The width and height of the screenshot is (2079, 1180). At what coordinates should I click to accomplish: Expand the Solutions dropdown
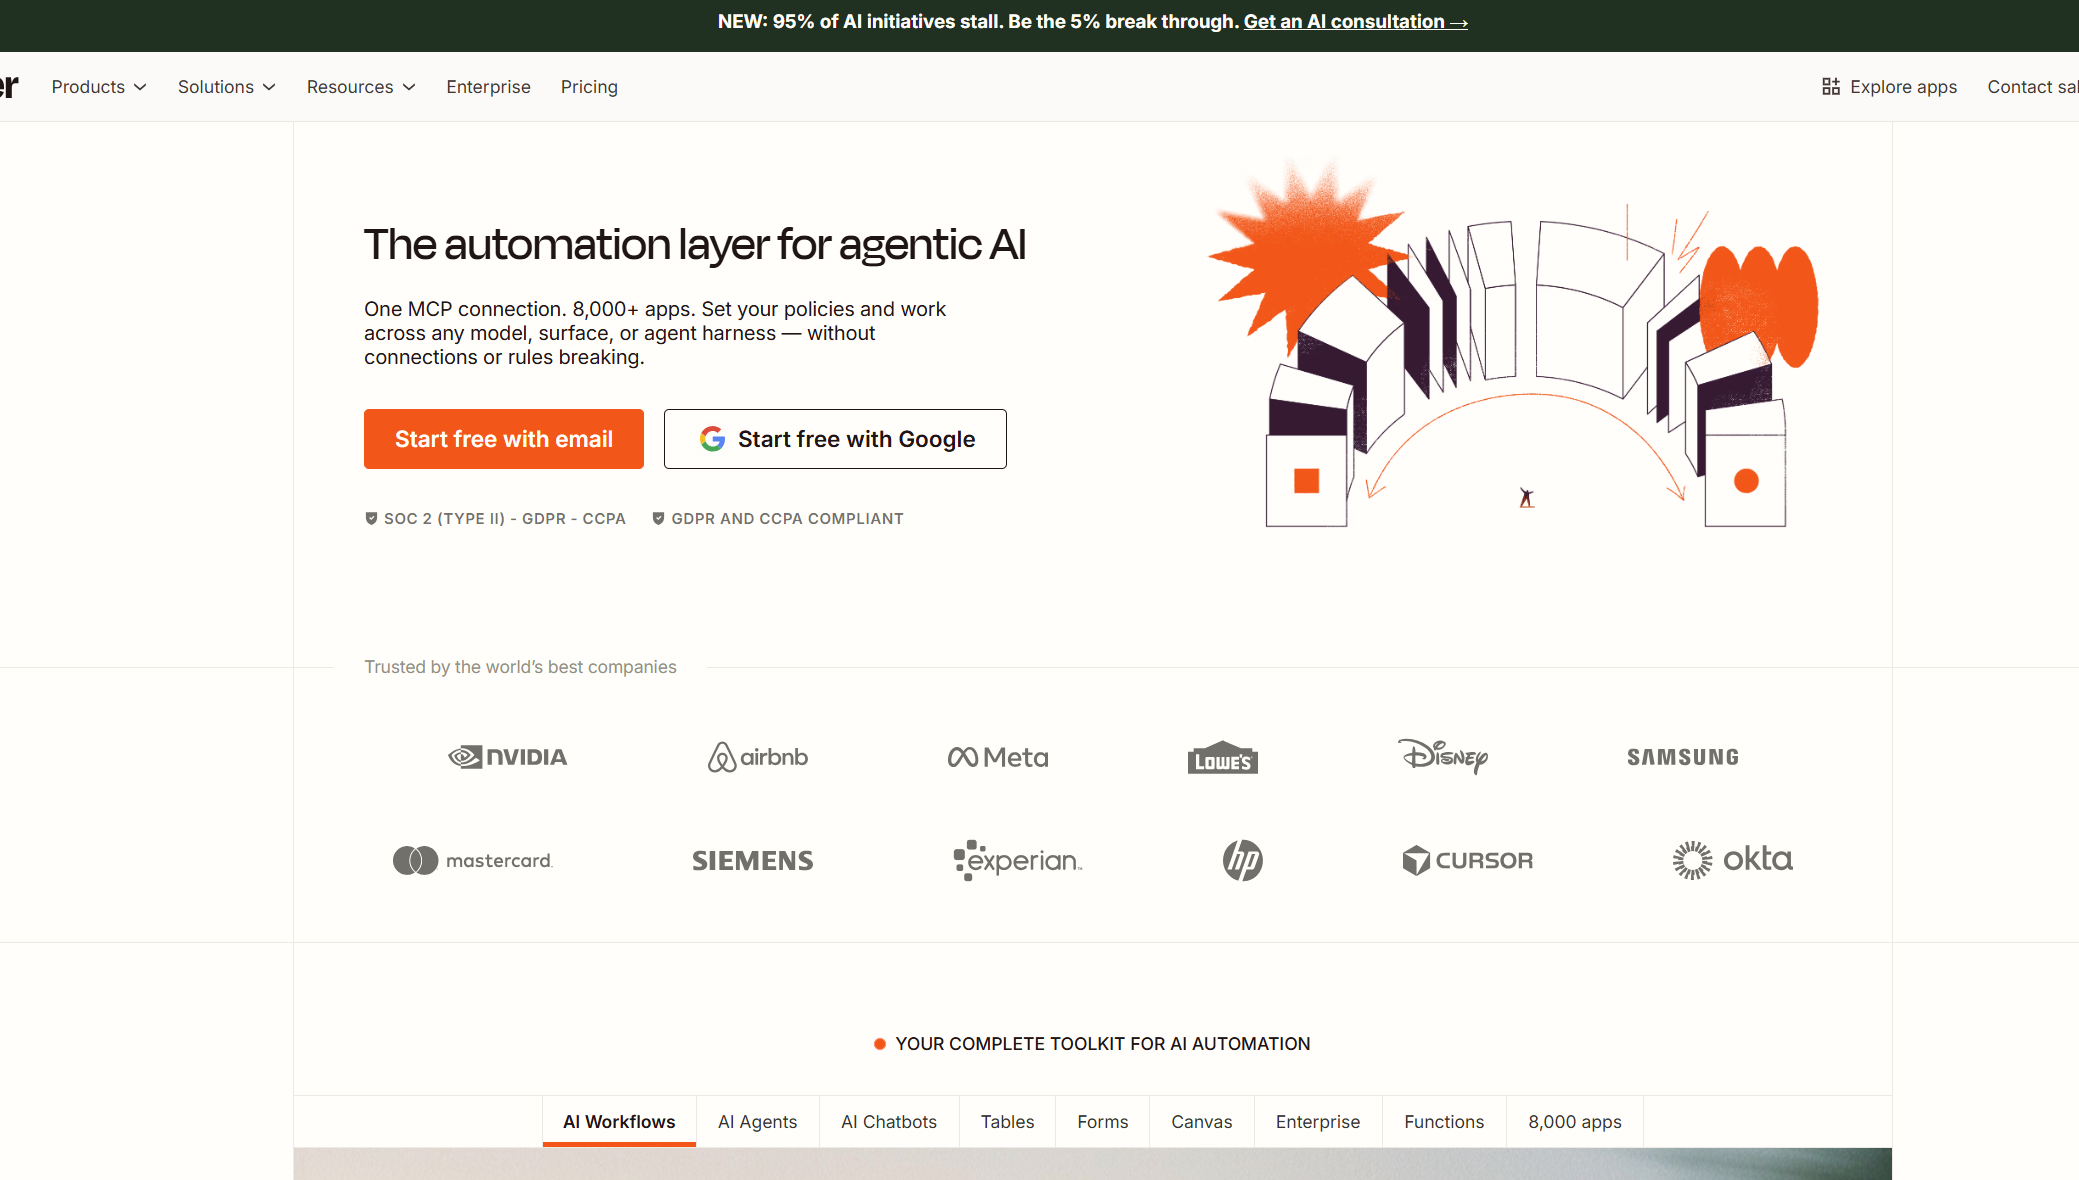[225, 87]
